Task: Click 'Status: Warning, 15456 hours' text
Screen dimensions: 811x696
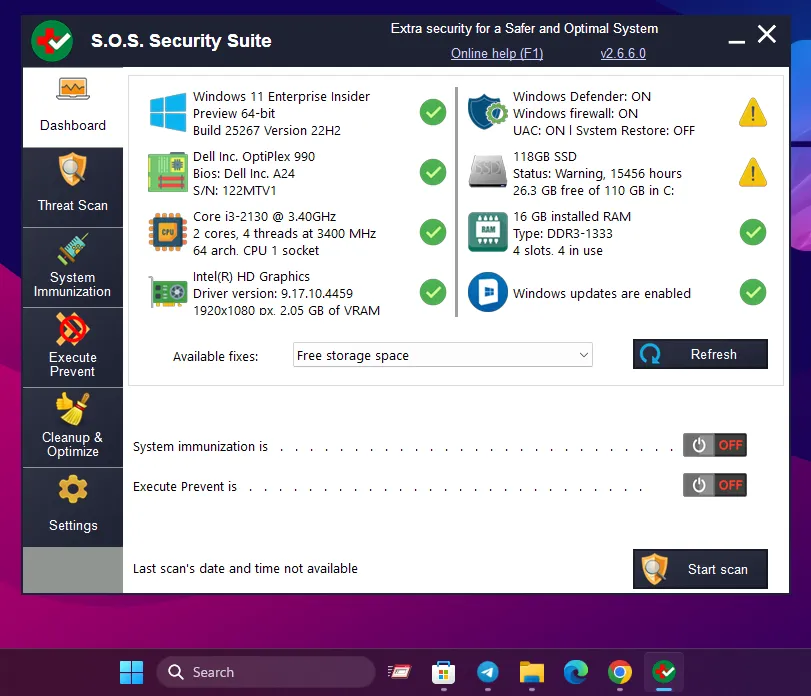Action: [x=597, y=173]
